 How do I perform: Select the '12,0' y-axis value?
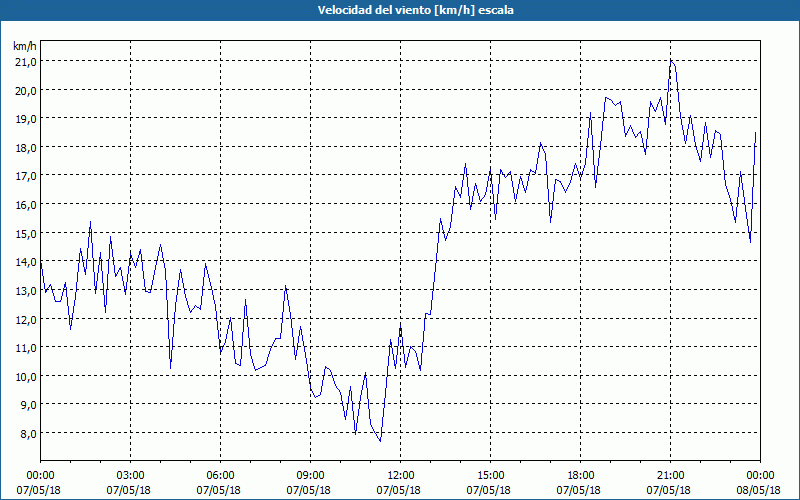[26, 319]
